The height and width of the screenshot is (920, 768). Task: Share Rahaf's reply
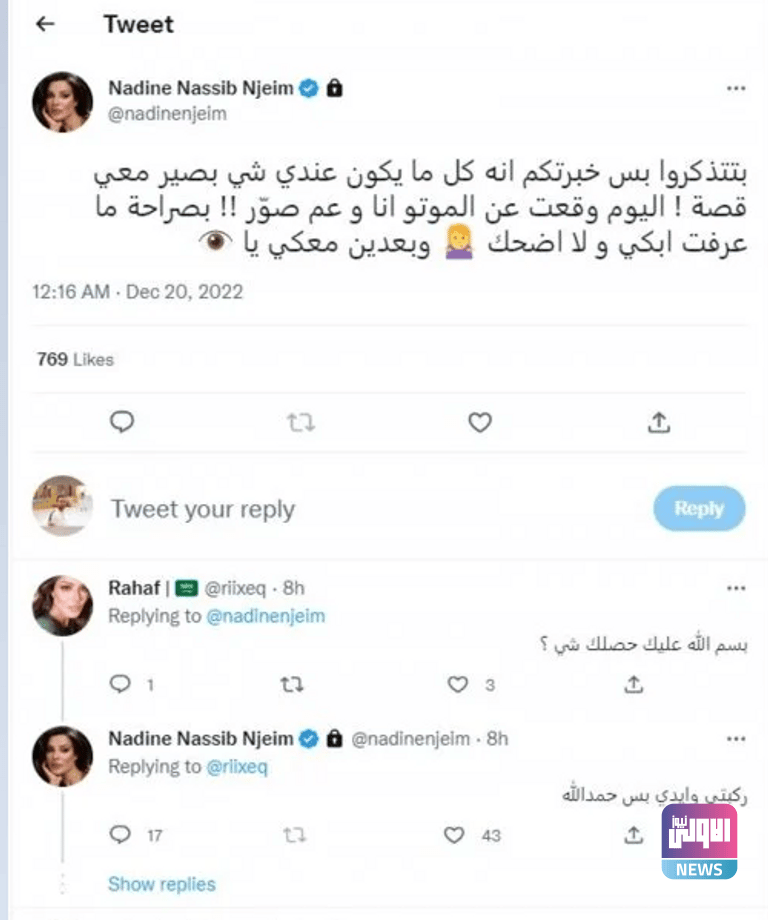(x=633, y=685)
